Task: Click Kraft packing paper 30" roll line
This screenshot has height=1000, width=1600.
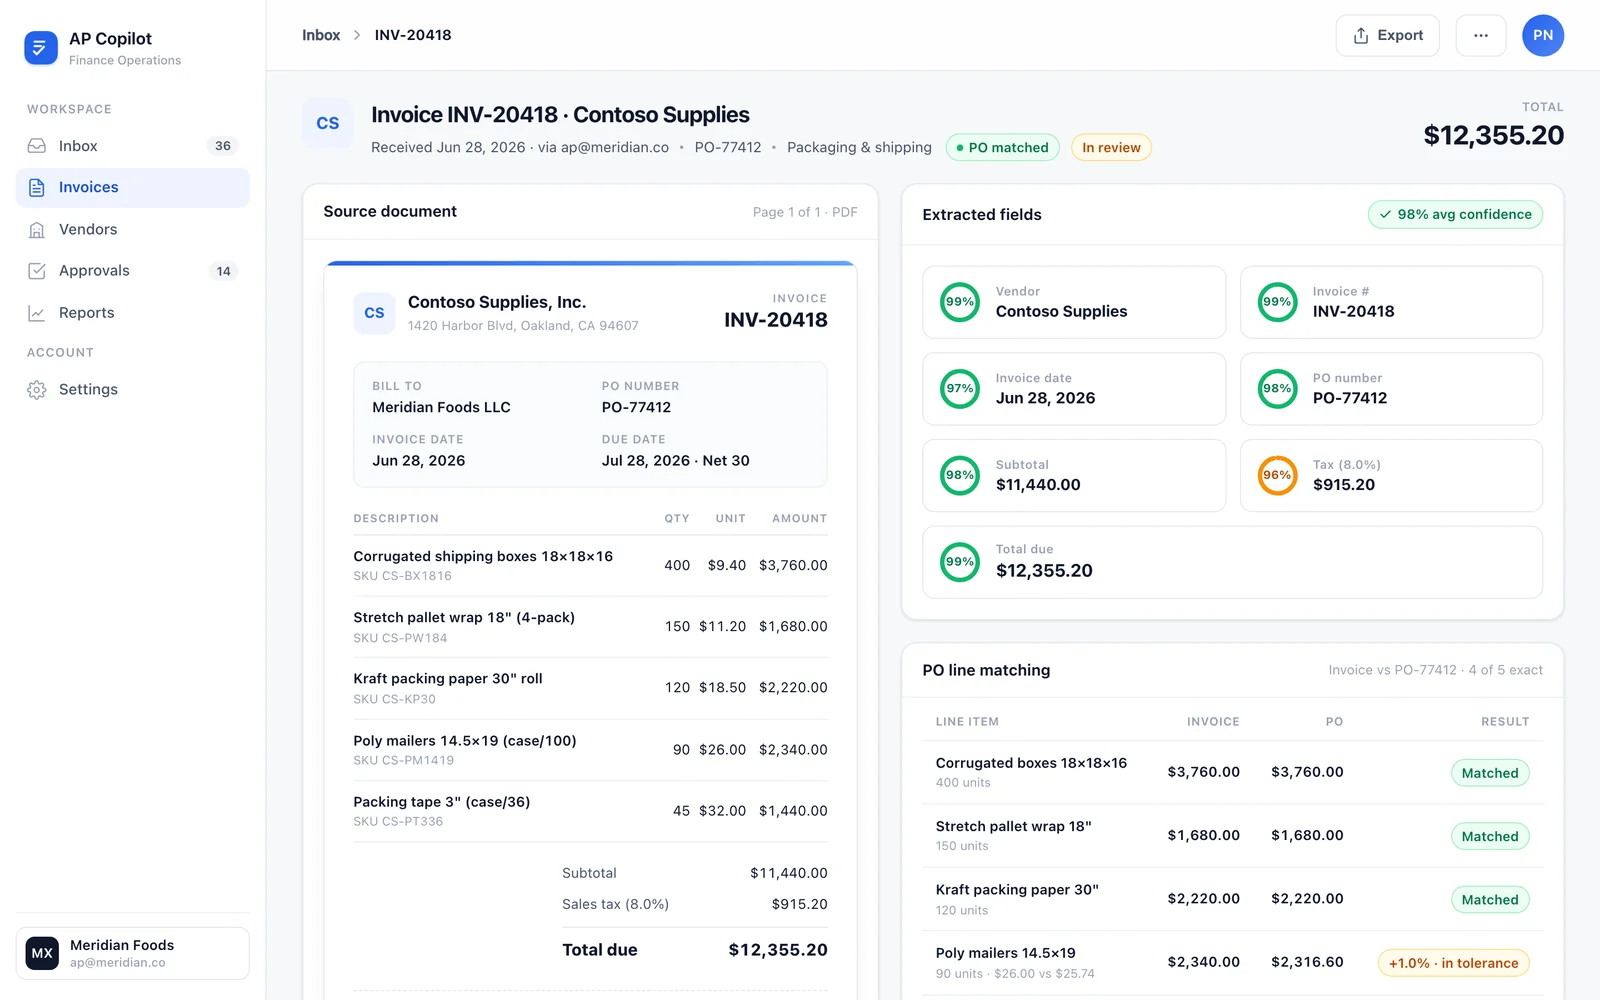Action: click(590, 688)
